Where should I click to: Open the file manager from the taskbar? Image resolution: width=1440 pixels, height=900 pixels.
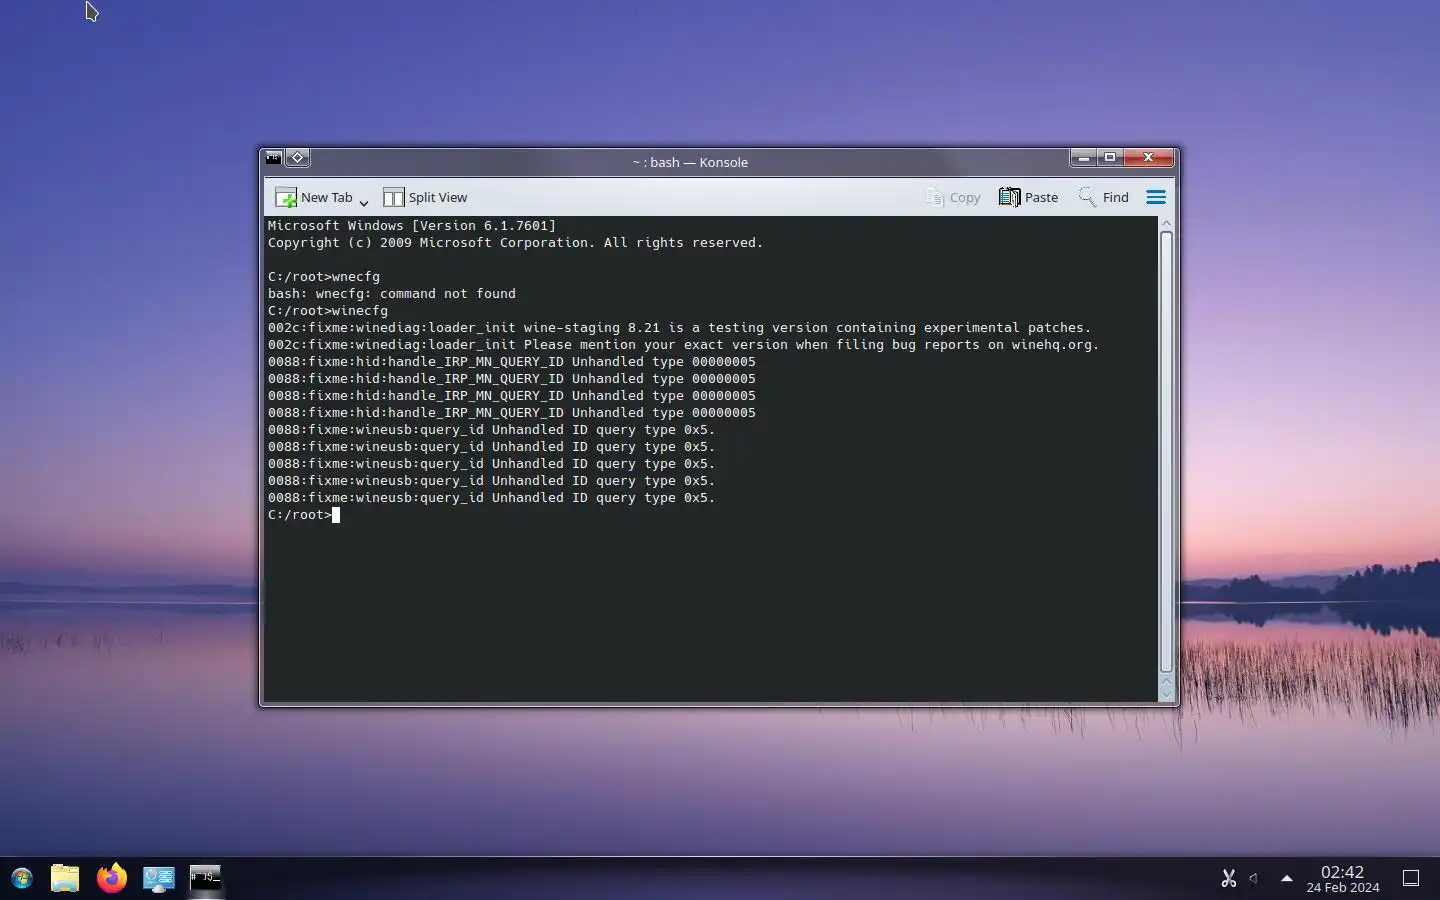point(65,878)
